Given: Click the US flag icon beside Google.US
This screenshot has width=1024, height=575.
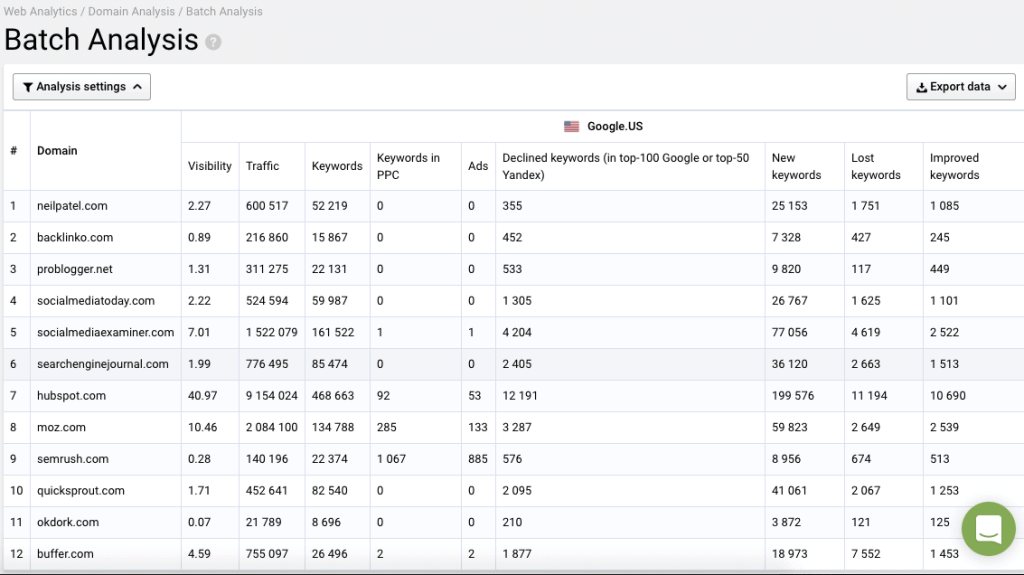Looking at the screenshot, I should tap(571, 126).
